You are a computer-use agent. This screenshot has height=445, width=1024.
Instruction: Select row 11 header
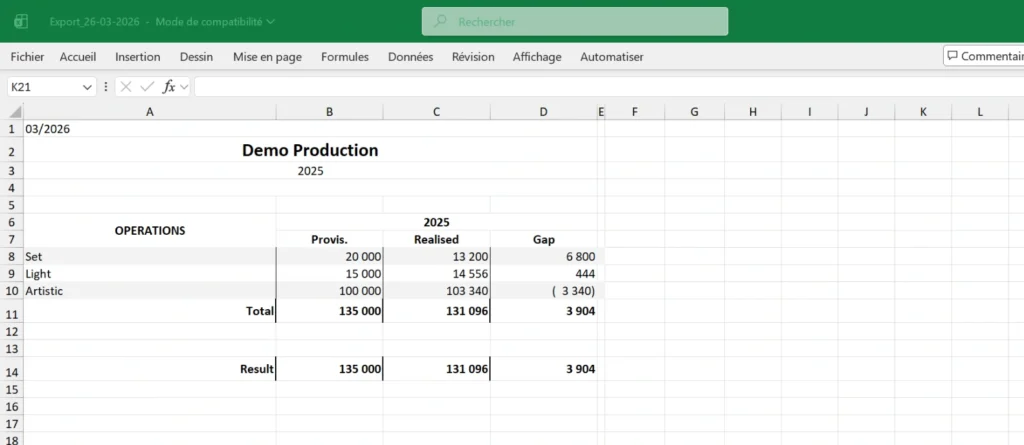tap(12, 312)
